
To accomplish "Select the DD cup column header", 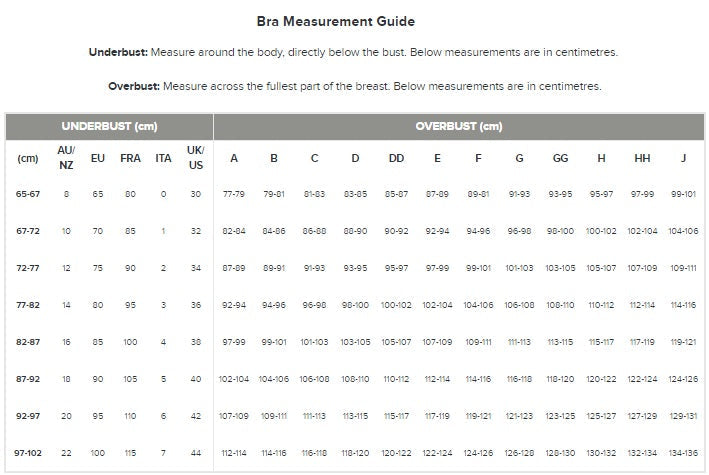I will pos(396,158).
